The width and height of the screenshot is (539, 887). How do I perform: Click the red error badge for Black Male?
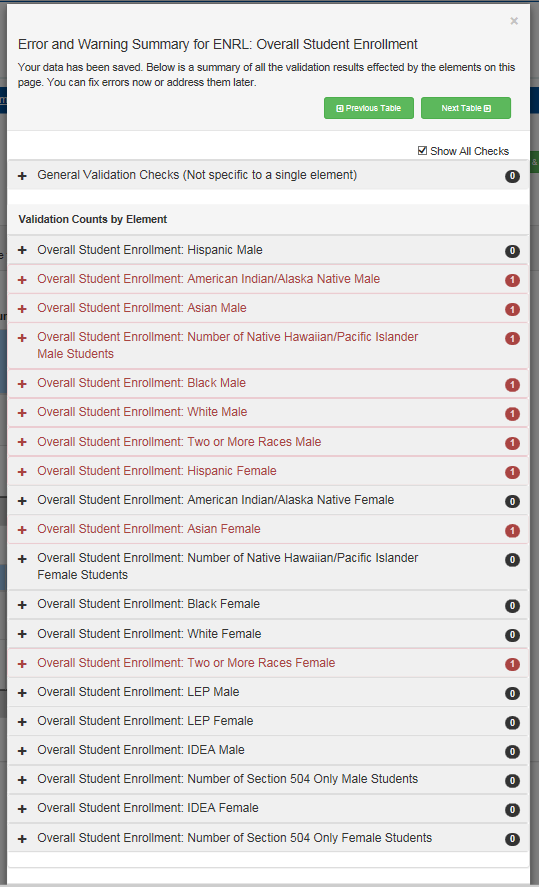(x=512, y=385)
